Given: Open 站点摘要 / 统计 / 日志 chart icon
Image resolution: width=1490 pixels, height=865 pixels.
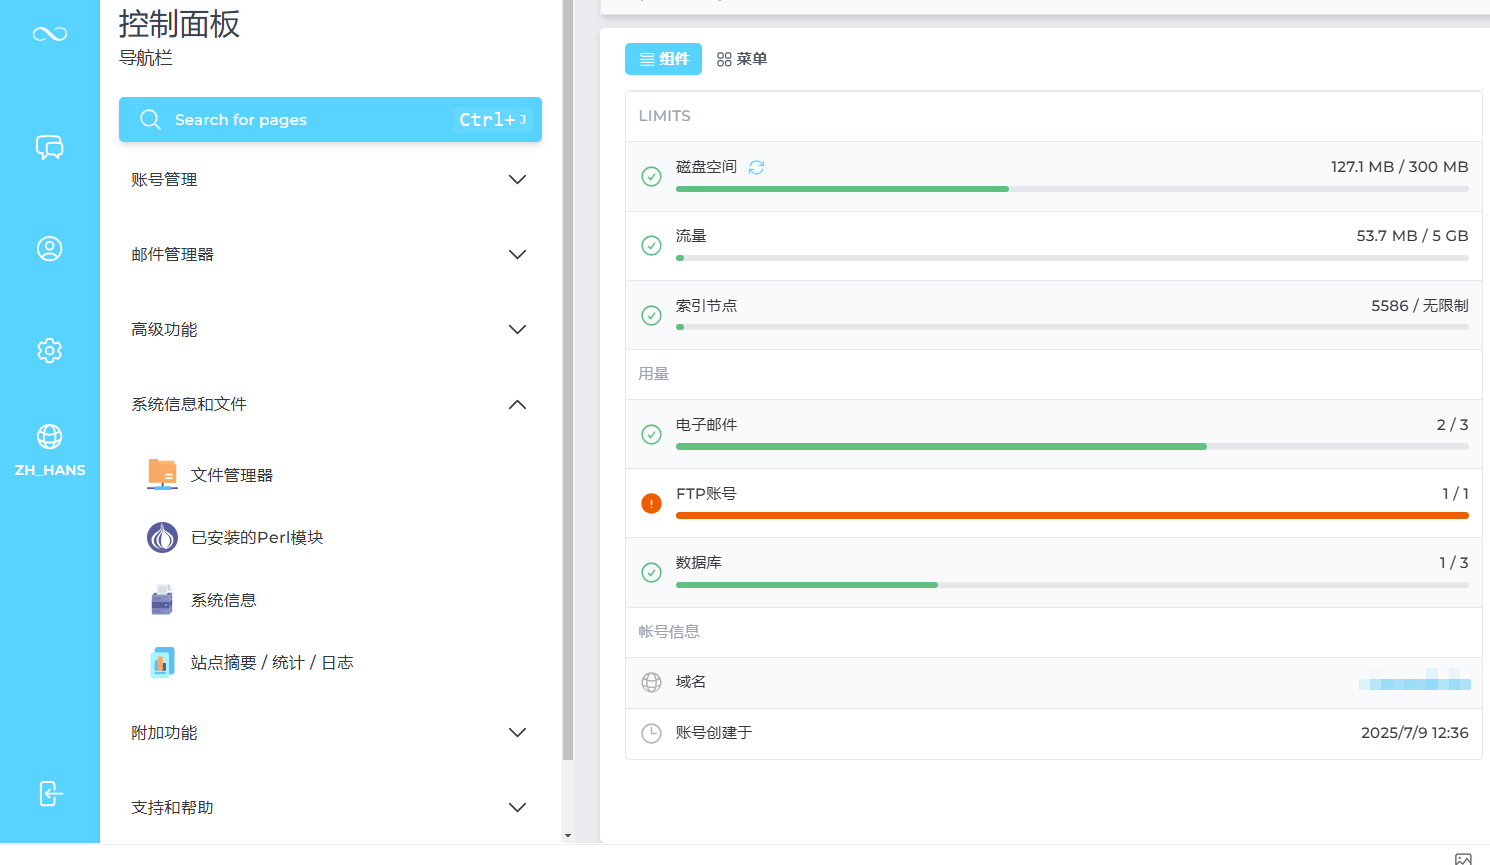Looking at the screenshot, I should click(162, 661).
